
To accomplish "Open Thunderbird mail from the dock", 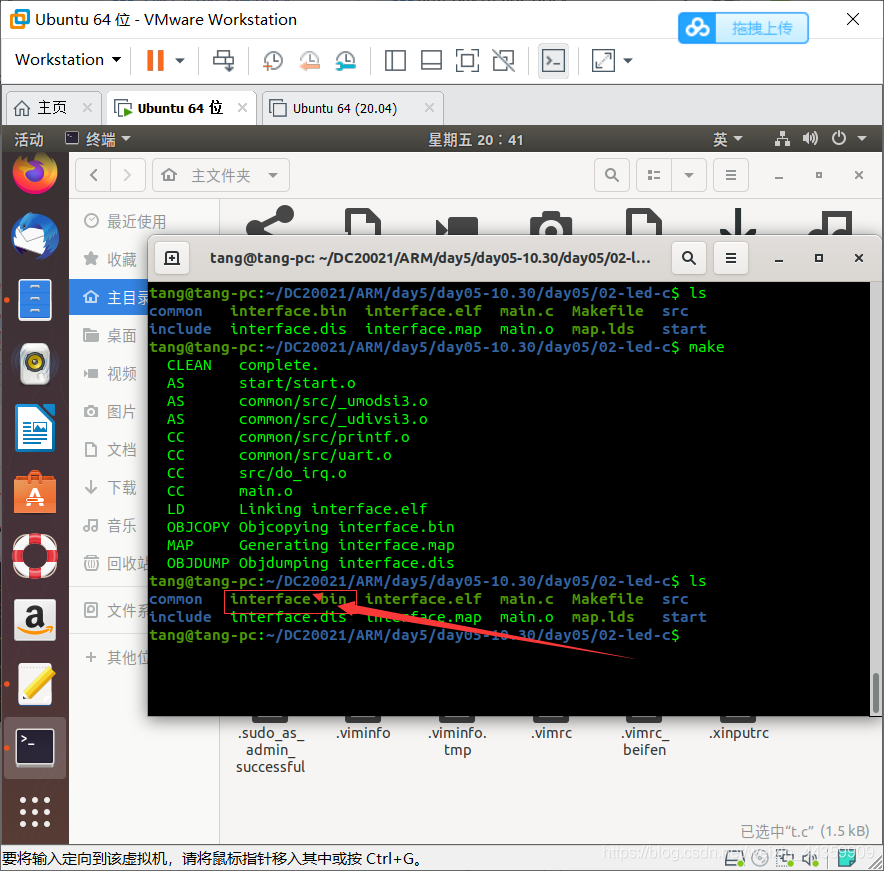I will coord(35,236).
